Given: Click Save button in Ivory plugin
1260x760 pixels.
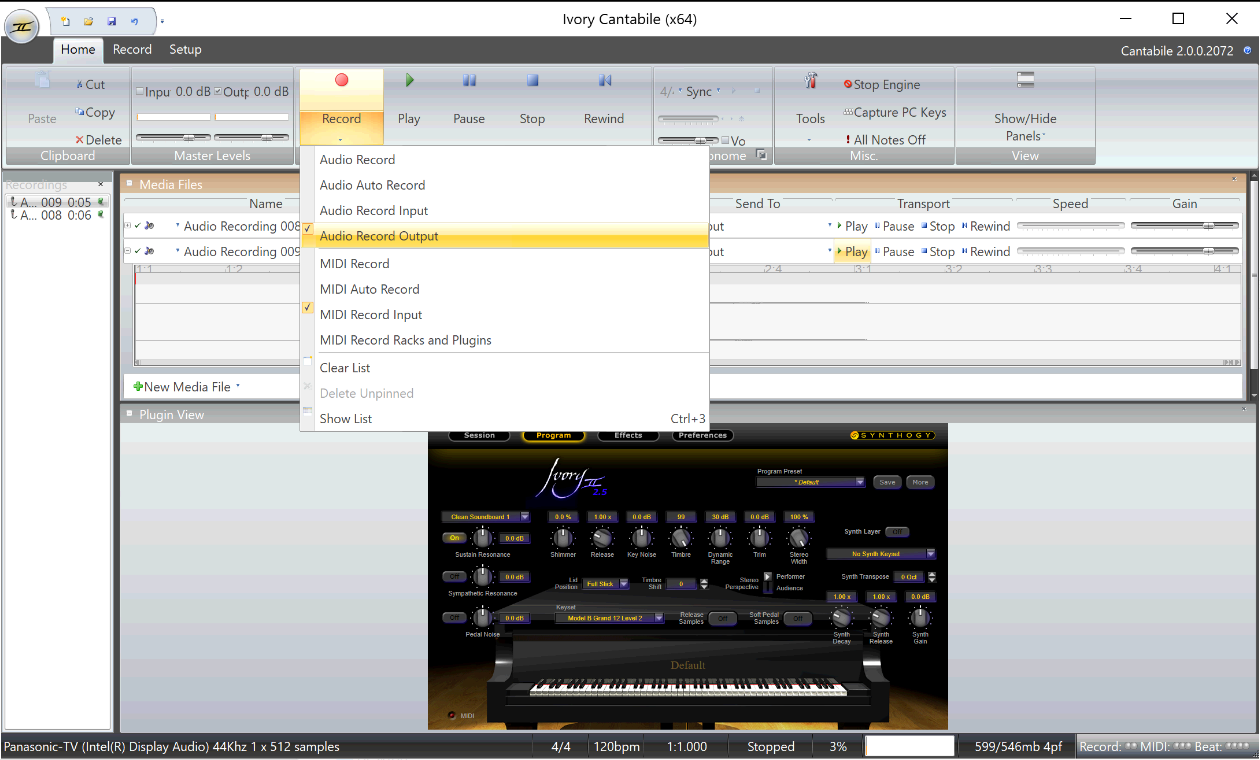Looking at the screenshot, I should [887, 482].
